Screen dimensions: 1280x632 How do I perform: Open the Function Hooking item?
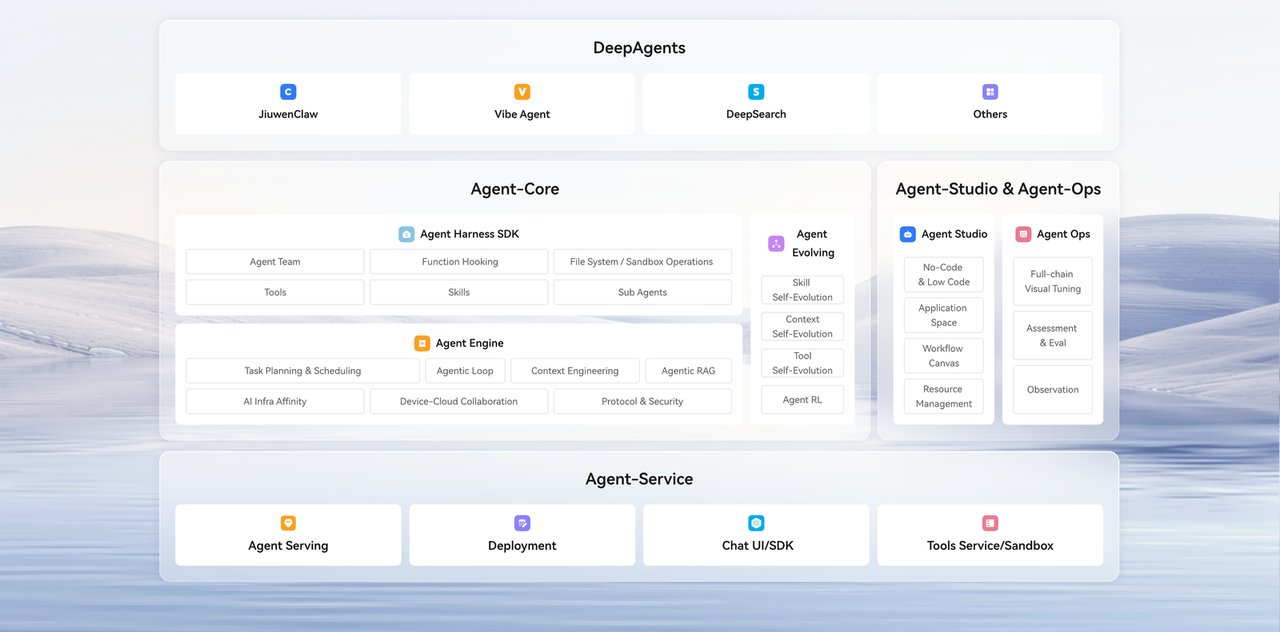point(459,262)
